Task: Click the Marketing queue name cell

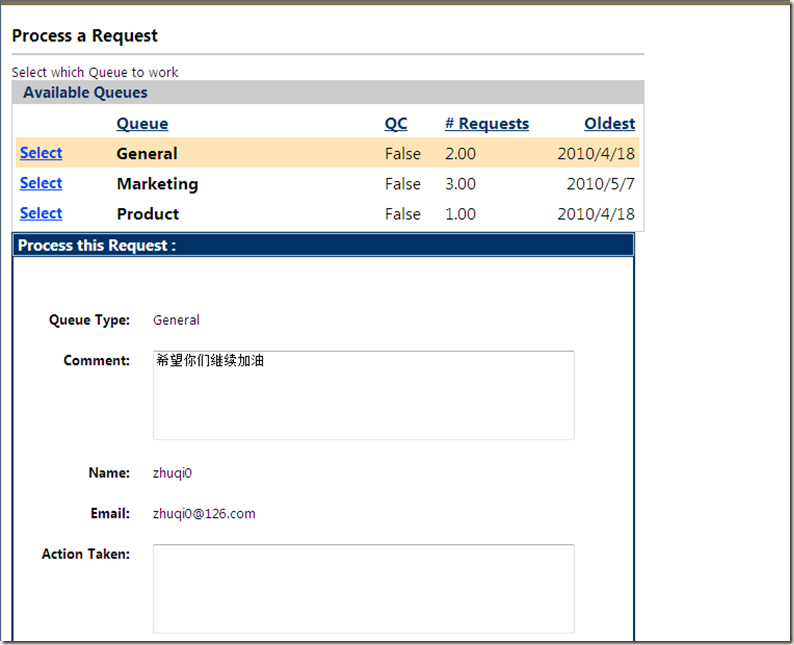Action: tap(157, 184)
